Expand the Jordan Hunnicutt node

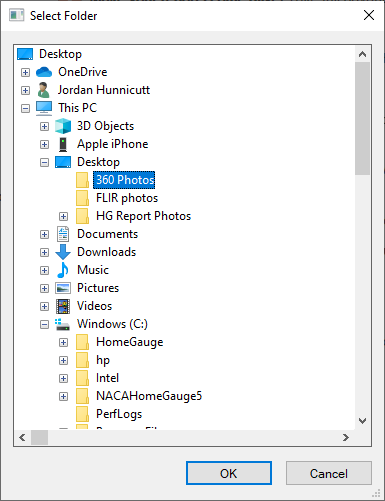[25, 90]
